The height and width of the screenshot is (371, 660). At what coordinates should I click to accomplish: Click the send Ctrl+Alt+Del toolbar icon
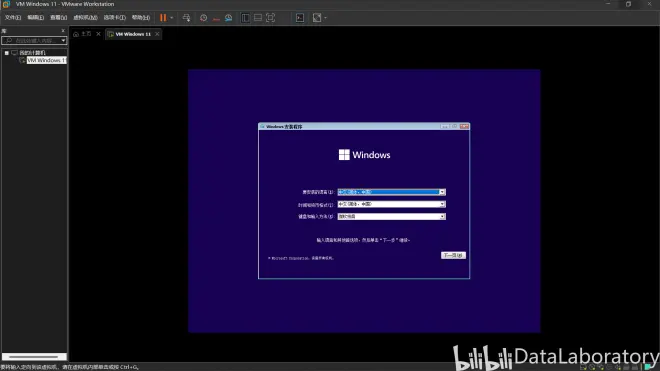(186, 18)
